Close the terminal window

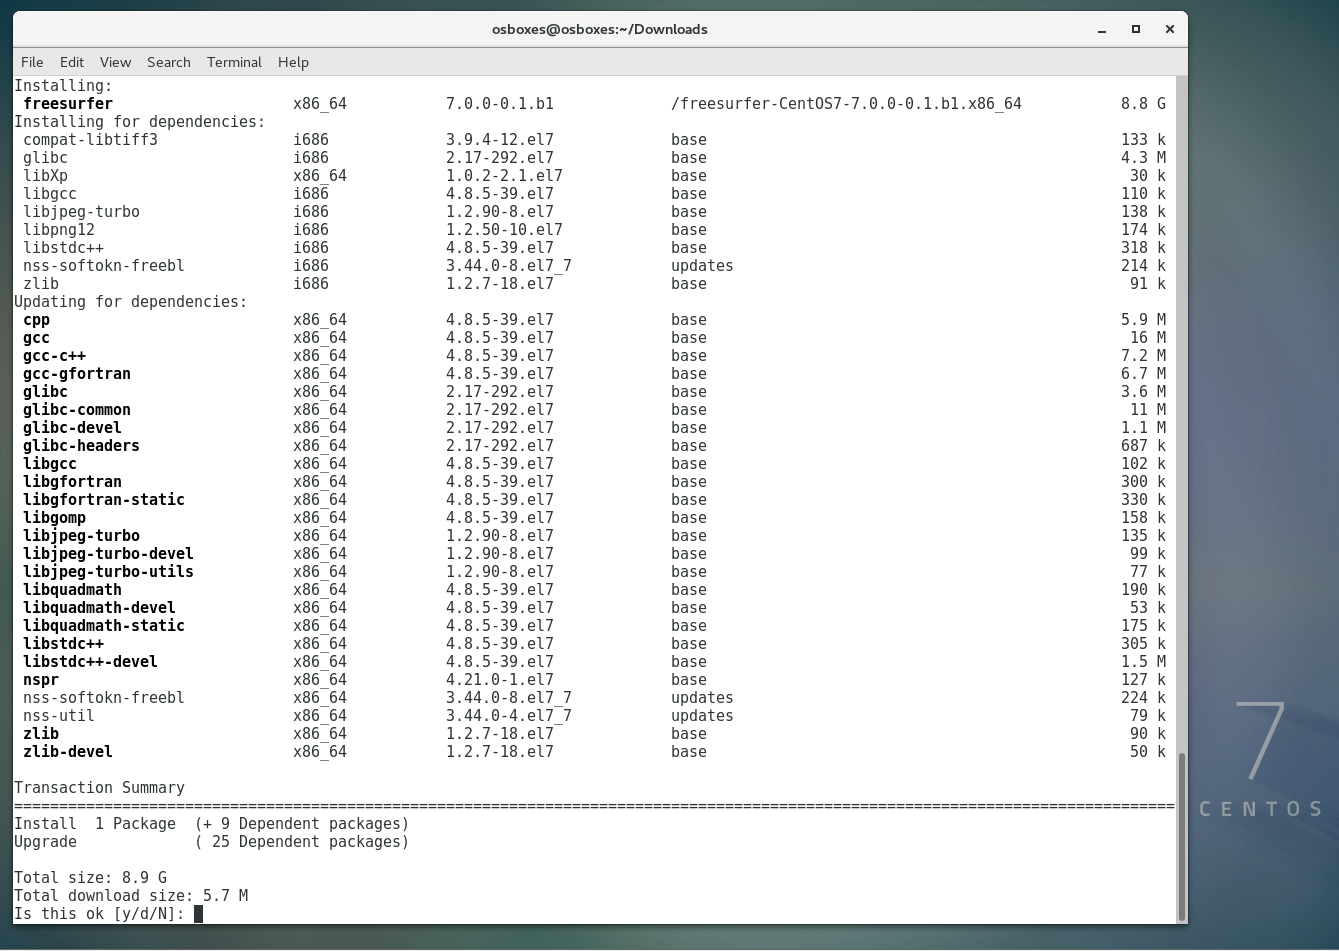pos(1169,30)
